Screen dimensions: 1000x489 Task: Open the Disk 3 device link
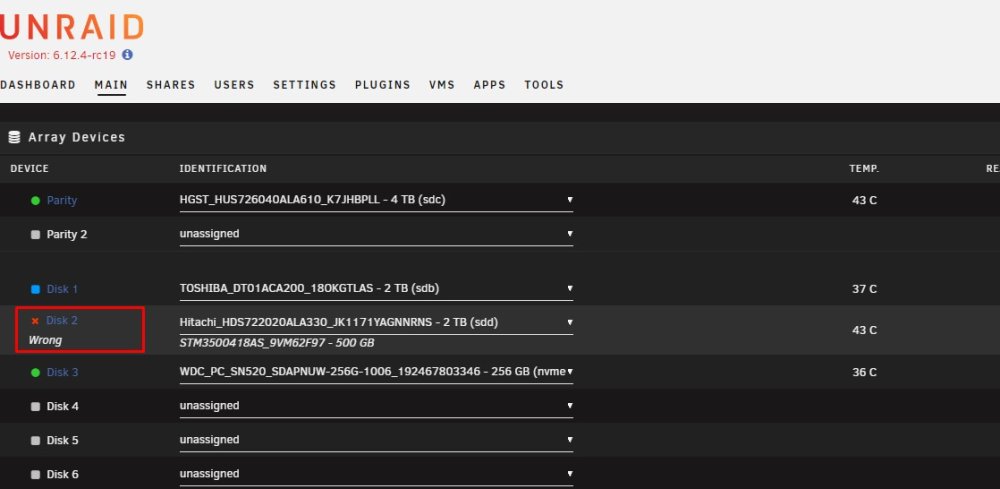point(62,372)
